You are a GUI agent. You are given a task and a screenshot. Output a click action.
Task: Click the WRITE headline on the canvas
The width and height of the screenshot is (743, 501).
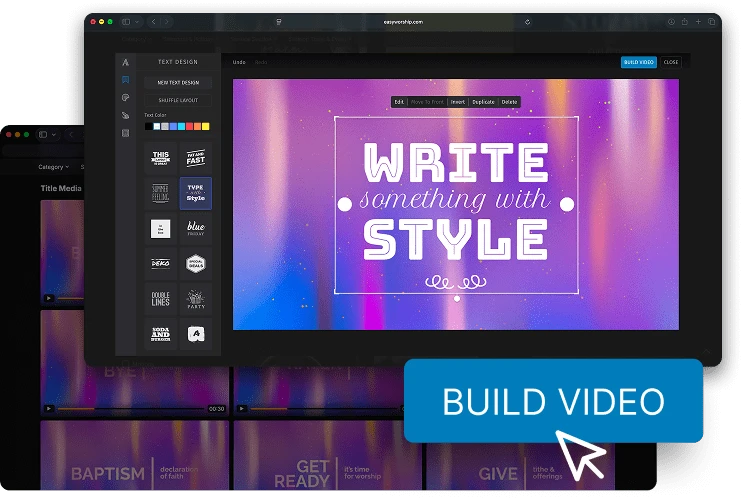point(457,163)
